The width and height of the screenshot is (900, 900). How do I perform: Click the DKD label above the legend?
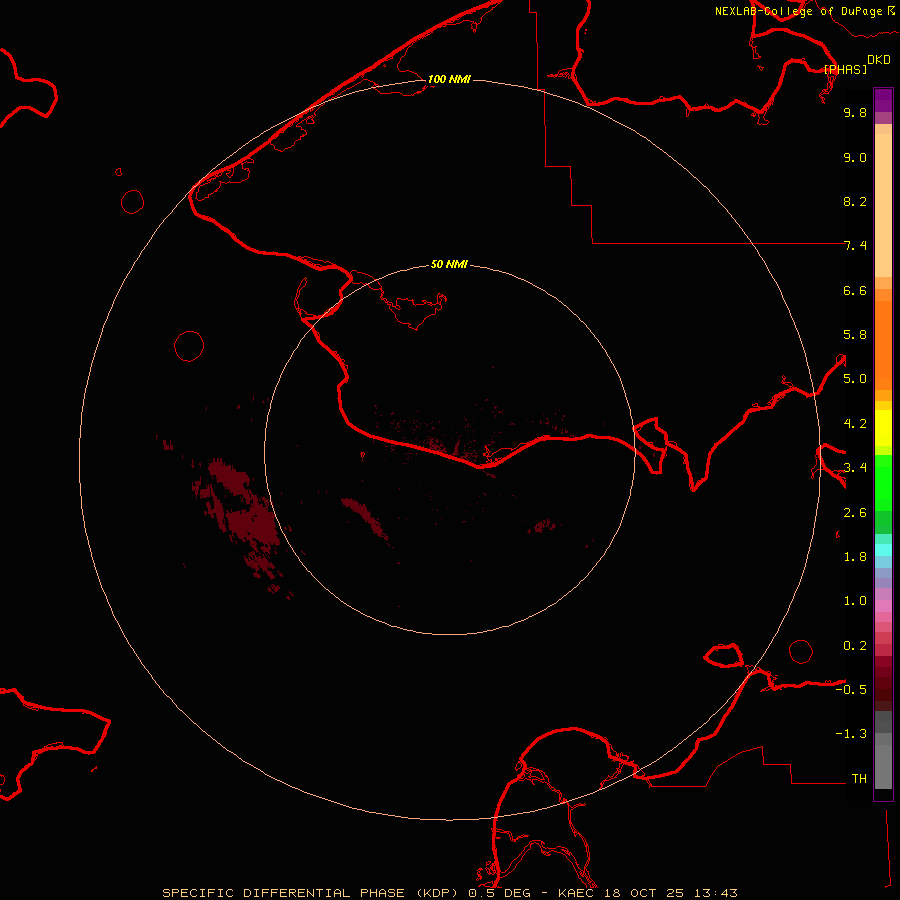(879, 60)
